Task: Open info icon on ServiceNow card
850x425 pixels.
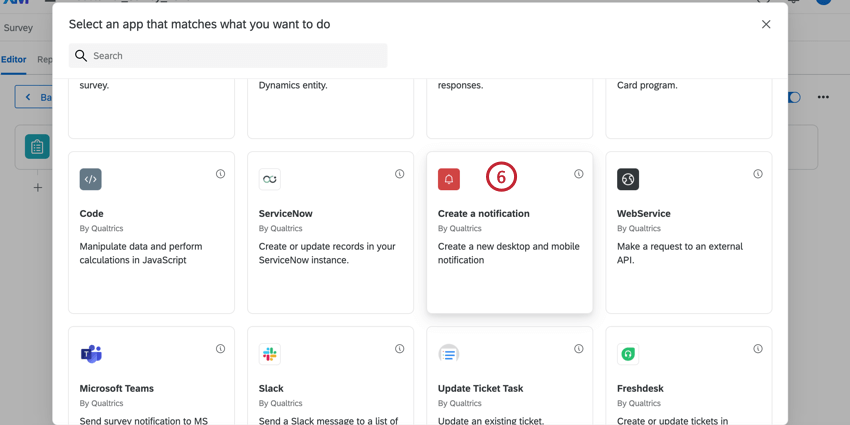Action: click(x=400, y=174)
